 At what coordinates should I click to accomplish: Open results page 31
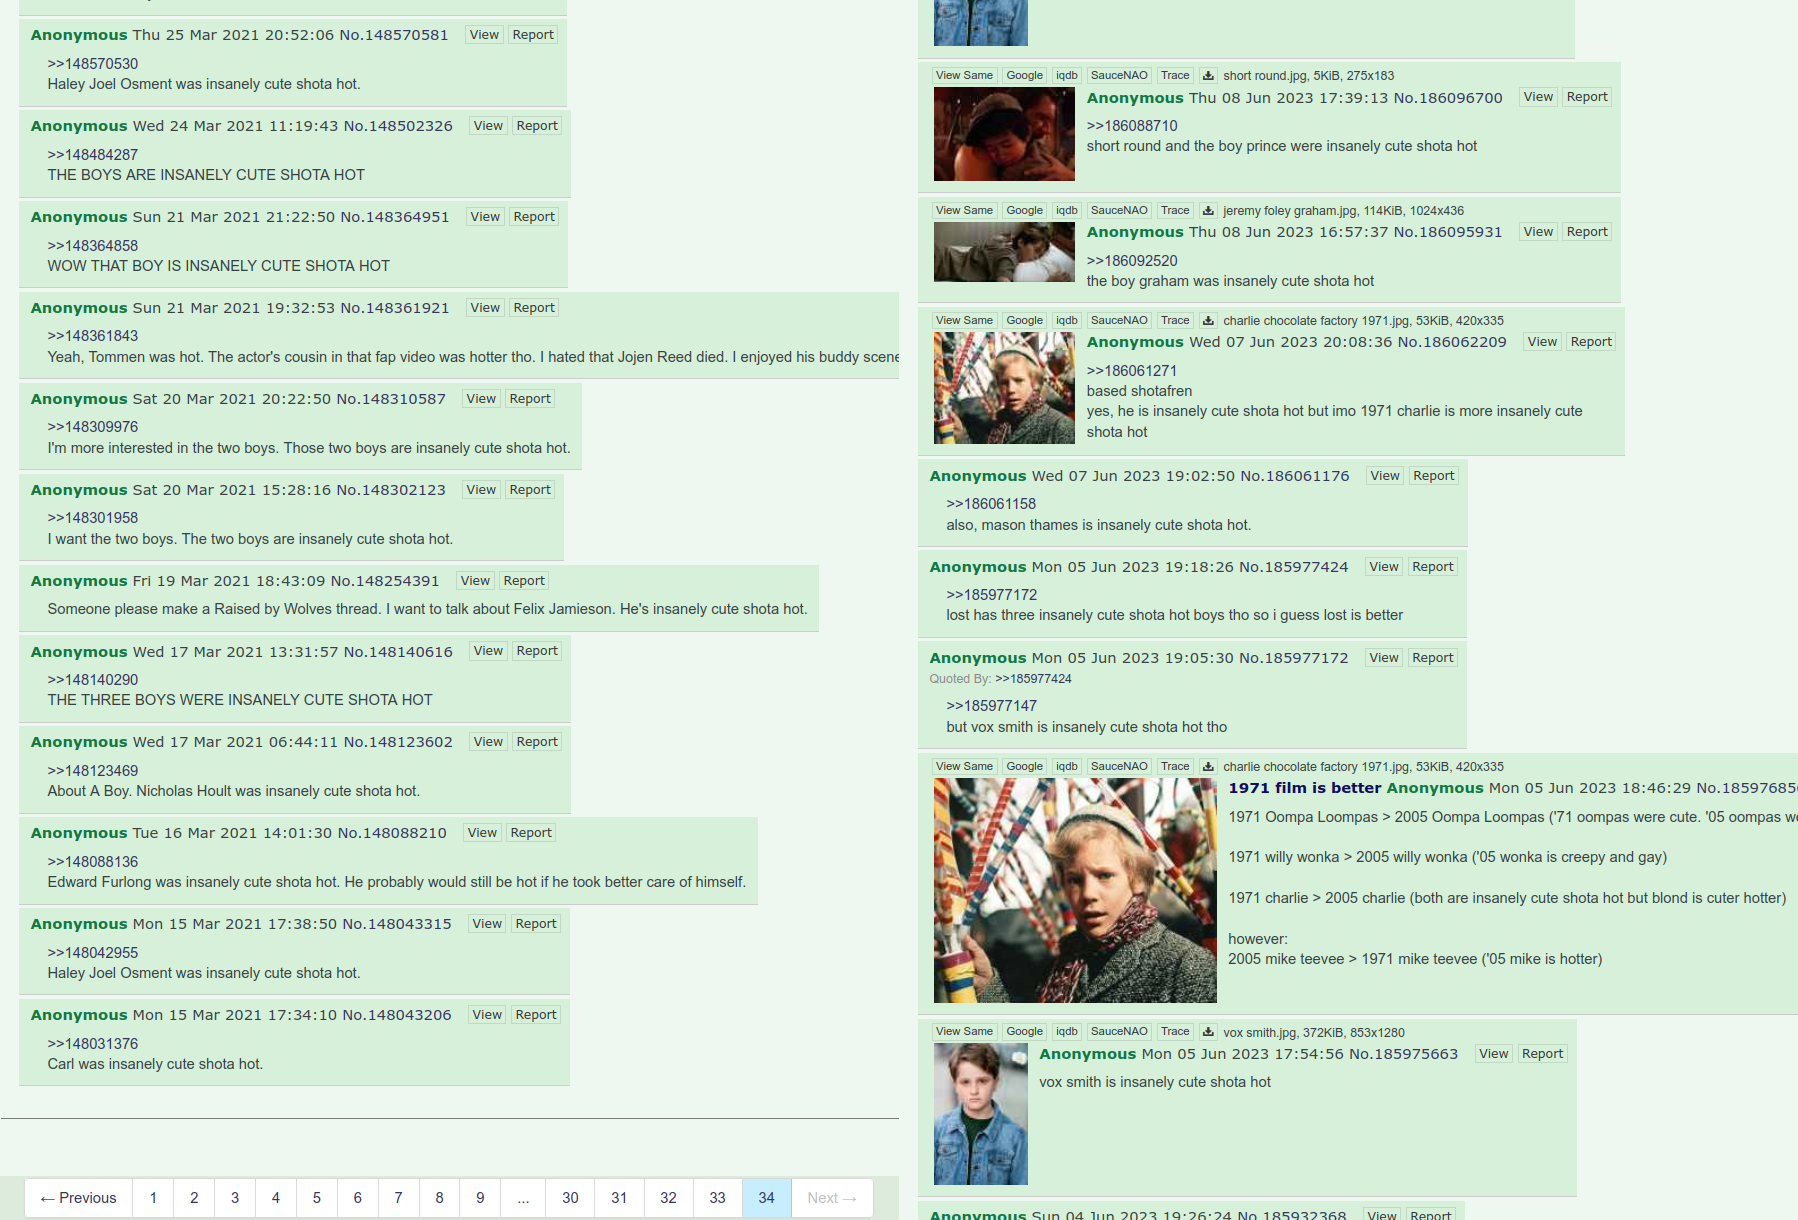pyautogui.click(x=619, y=1198)
